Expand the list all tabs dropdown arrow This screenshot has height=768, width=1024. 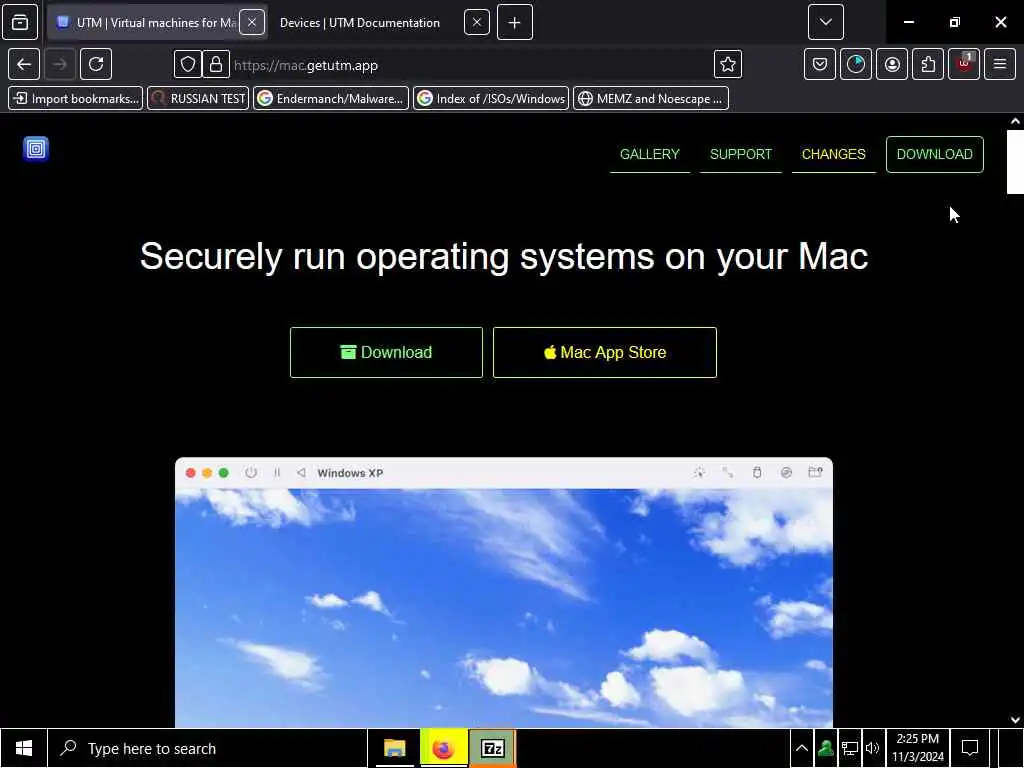click(825, 22)
